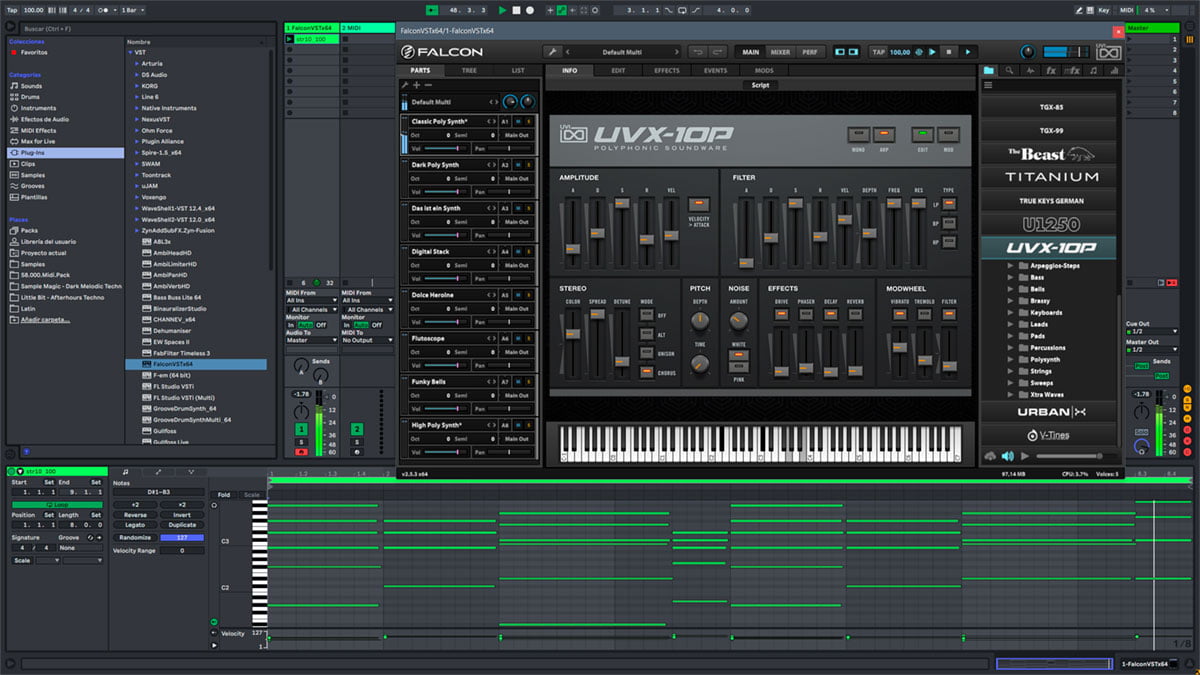
Task: Open the Falcon browser hamburger menu
Action: (989, 86)
